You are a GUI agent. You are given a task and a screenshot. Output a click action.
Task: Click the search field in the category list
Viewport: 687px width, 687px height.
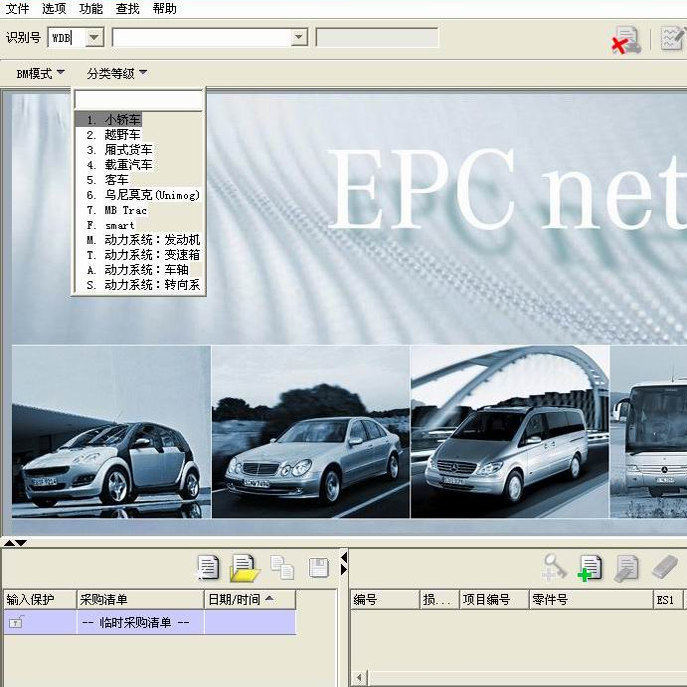138,100
